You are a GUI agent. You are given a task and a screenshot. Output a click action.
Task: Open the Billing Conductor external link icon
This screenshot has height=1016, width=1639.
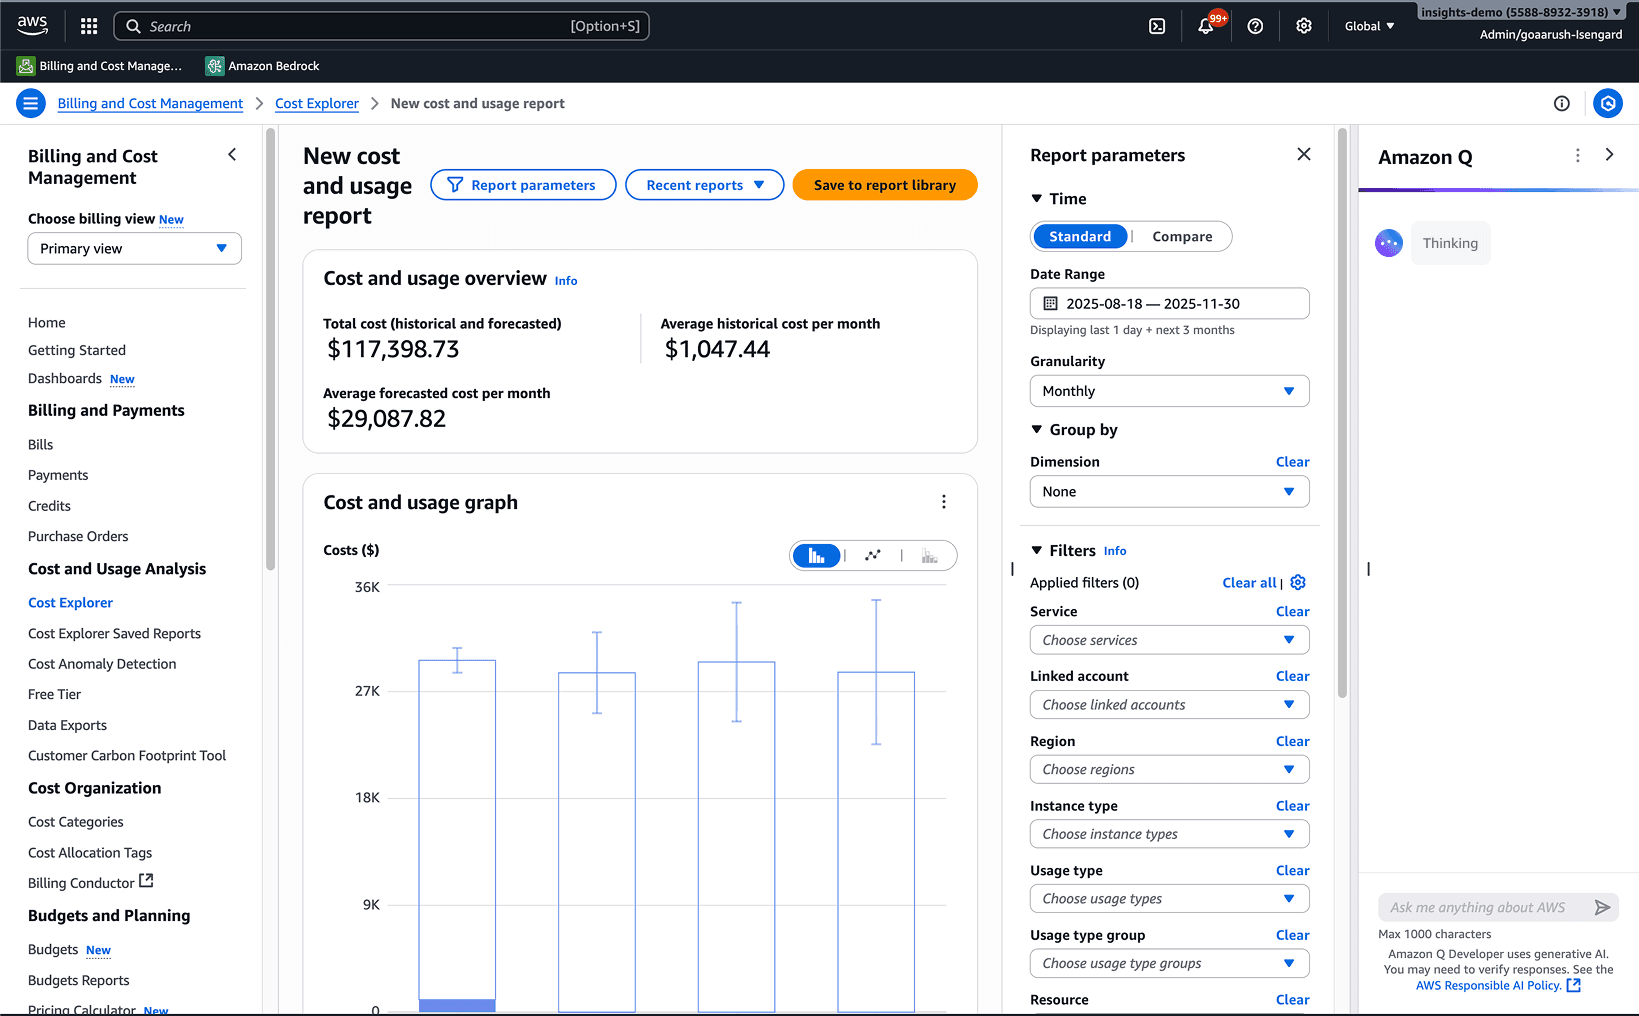(146, 881)
